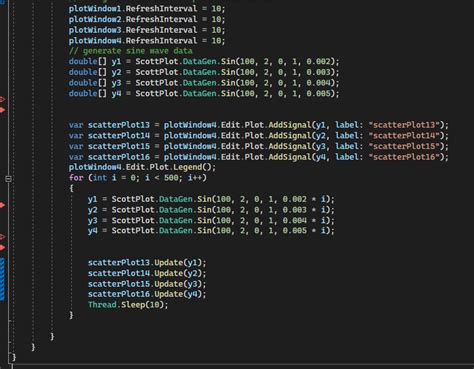Click plotWindow3.RefreshInterval line
The image size is (474, 369).
147,30
